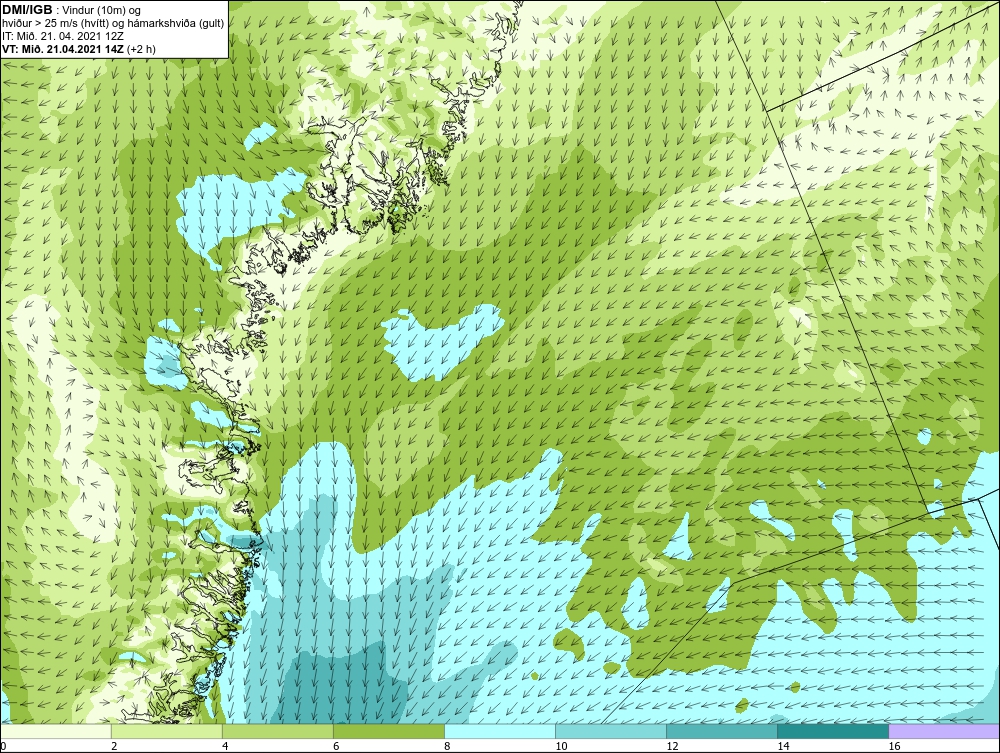Click the legend scale label '0'

click(x=3, y=746)
